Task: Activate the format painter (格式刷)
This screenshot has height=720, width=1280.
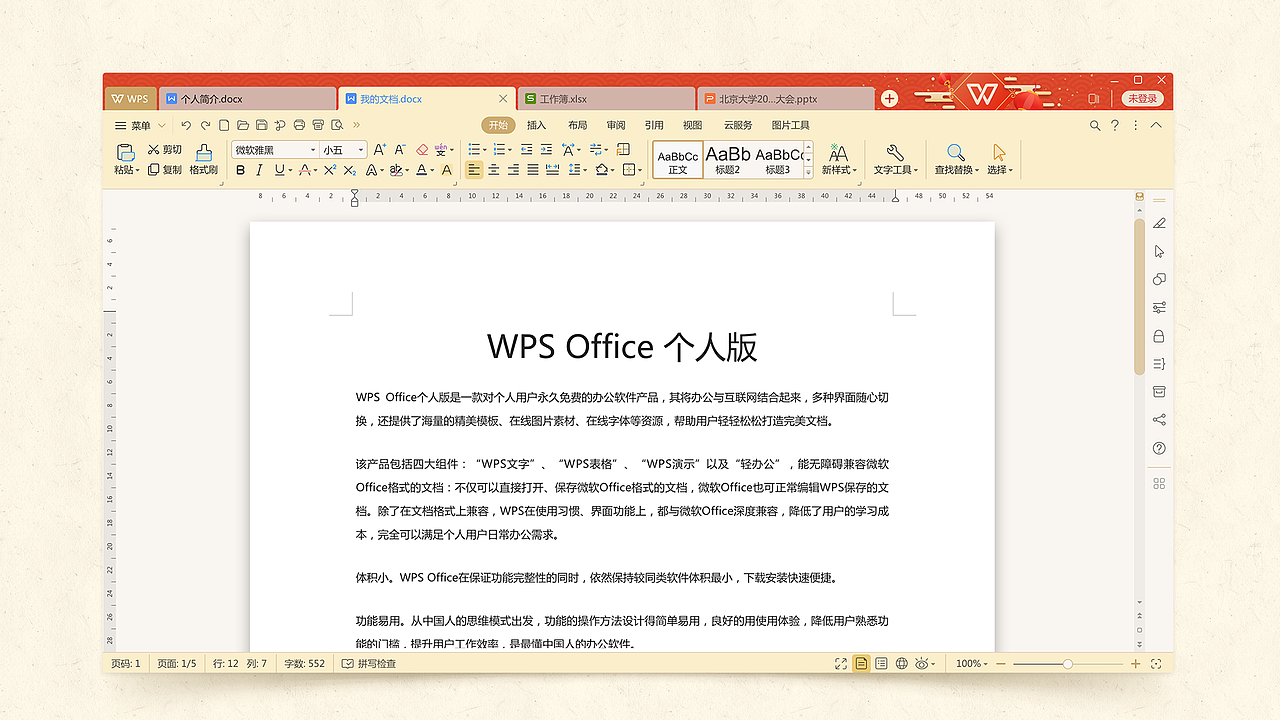Action: pos(204,159)
